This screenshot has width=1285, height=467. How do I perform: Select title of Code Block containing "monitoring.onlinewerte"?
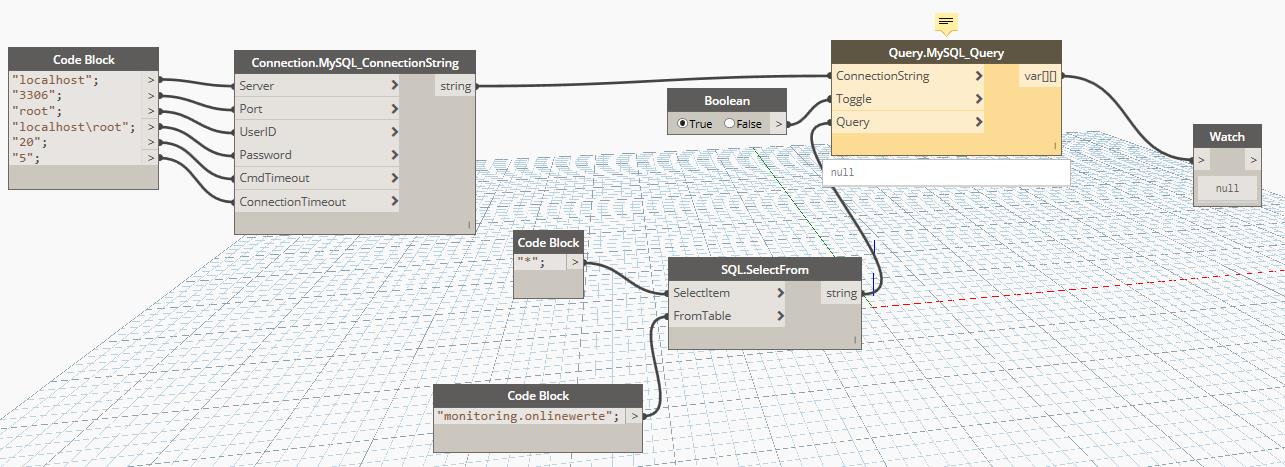538,396
